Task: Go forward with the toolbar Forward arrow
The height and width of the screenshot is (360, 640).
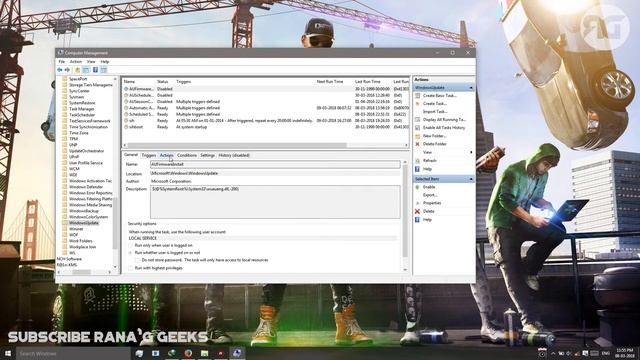Action: coord(67,70)
